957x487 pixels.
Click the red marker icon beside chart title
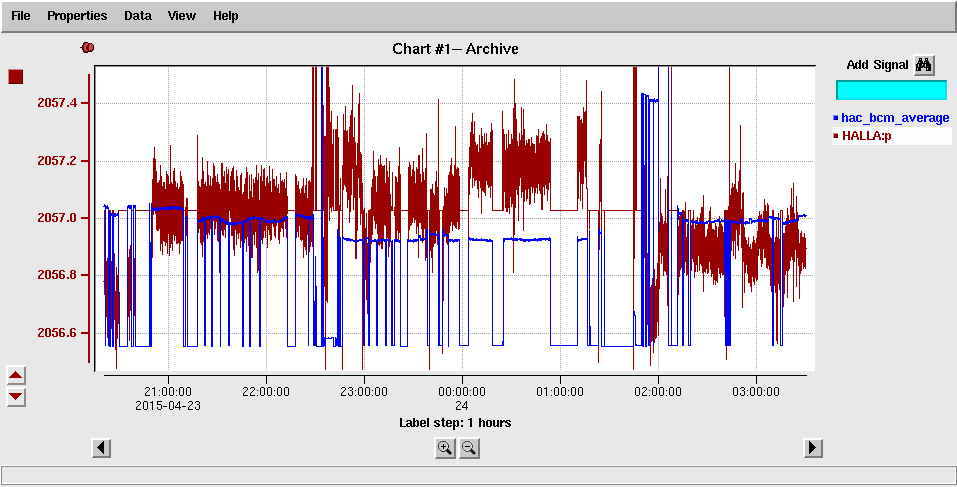click(88, 48)
